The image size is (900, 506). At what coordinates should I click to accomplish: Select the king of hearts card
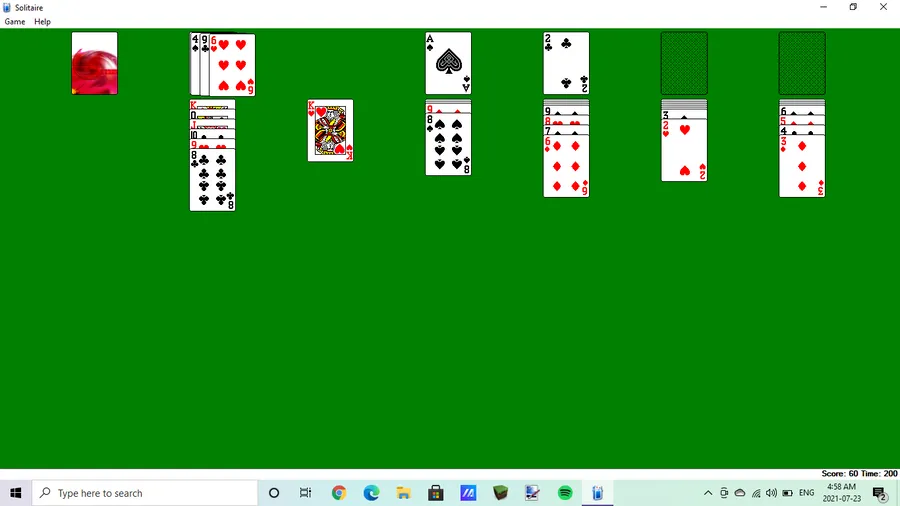click(331, 131)
